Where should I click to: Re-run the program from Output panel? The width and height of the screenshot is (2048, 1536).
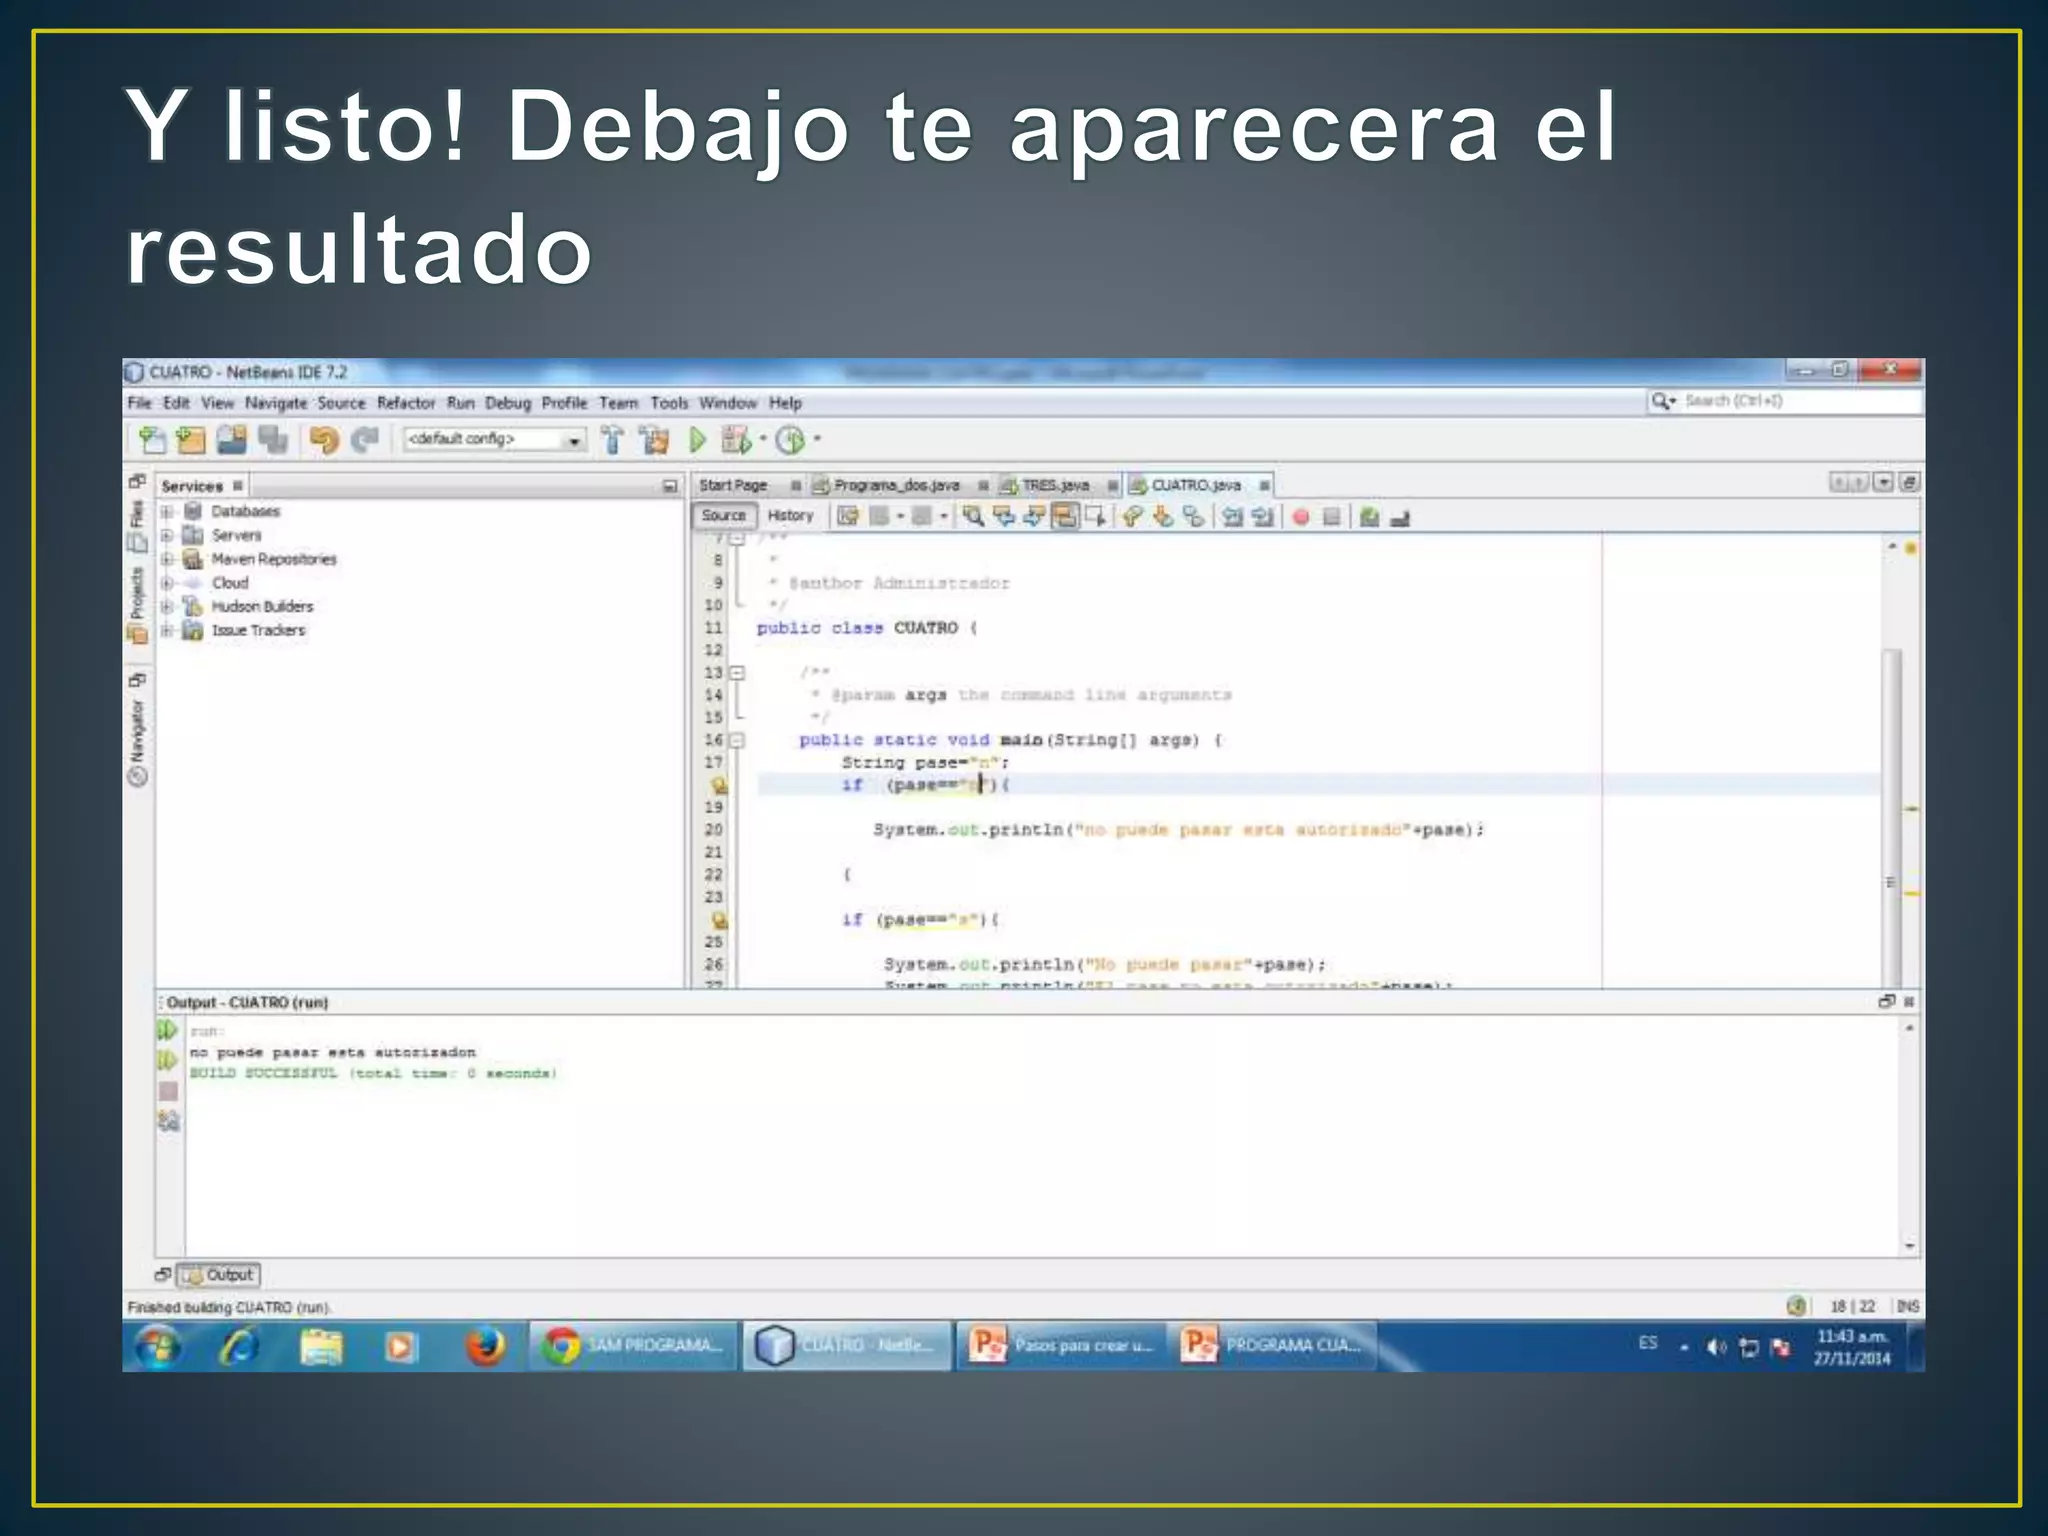[167, 1030]
